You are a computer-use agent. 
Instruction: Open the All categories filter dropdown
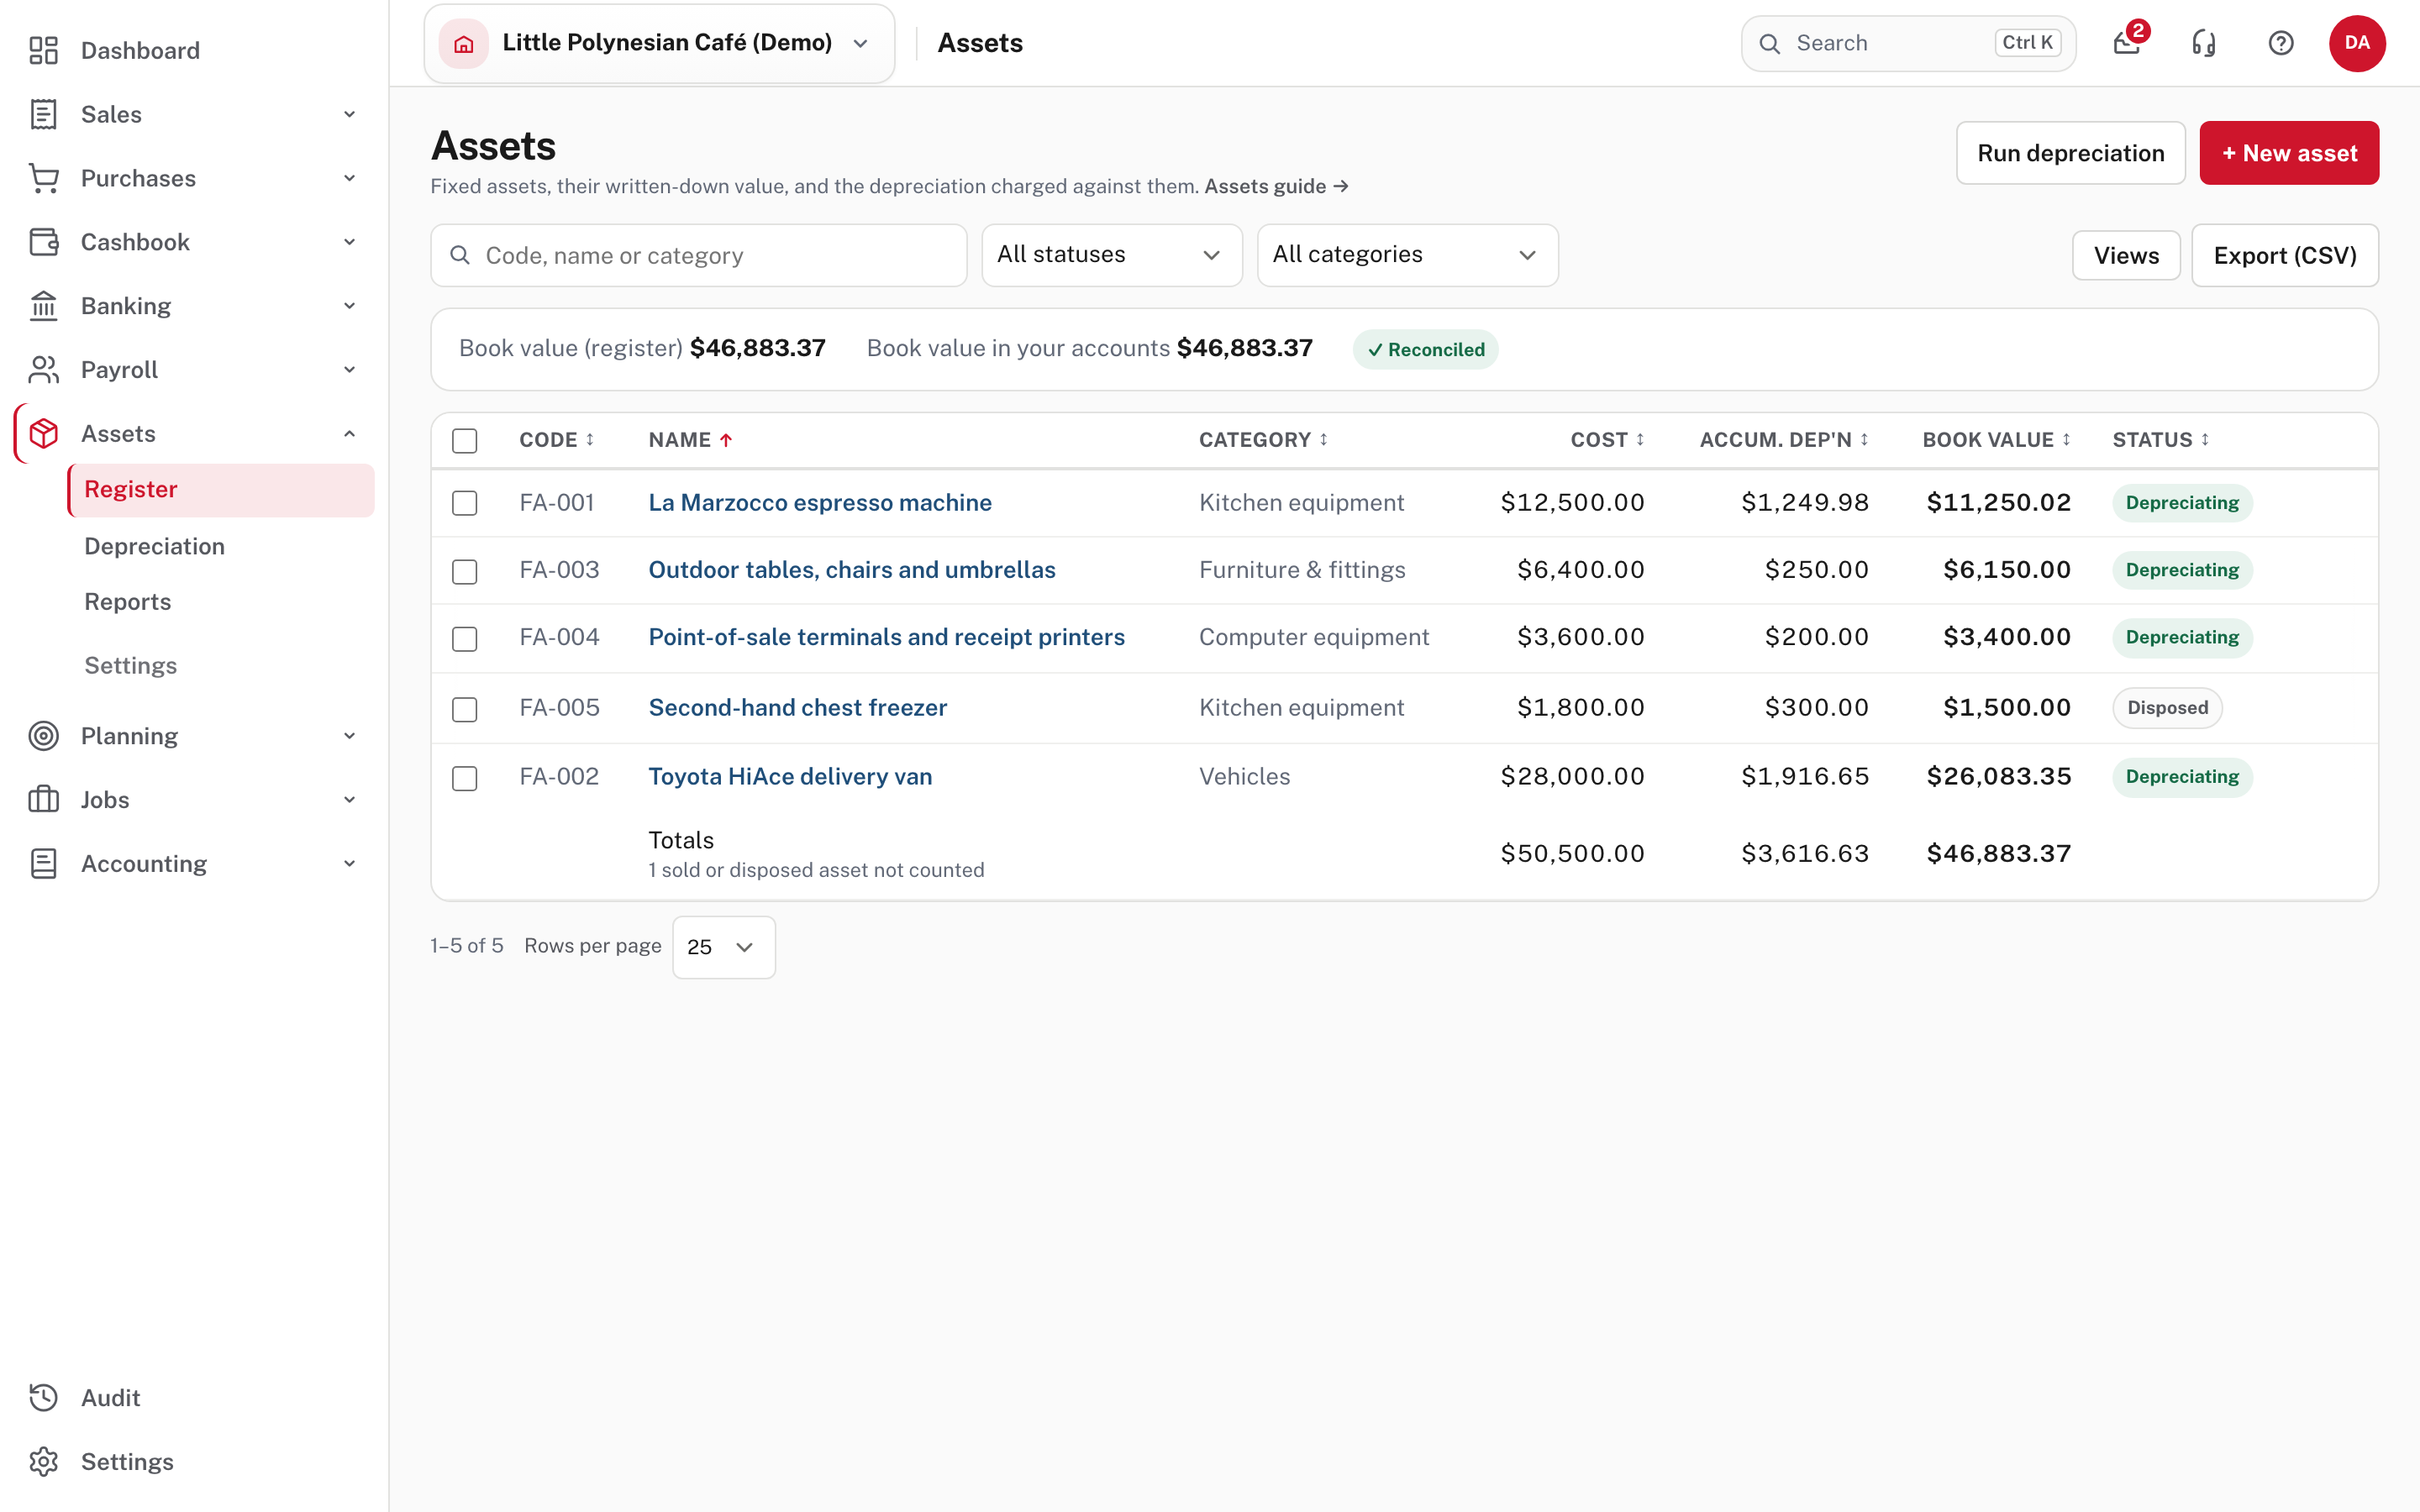click(x=1407, y=255)
